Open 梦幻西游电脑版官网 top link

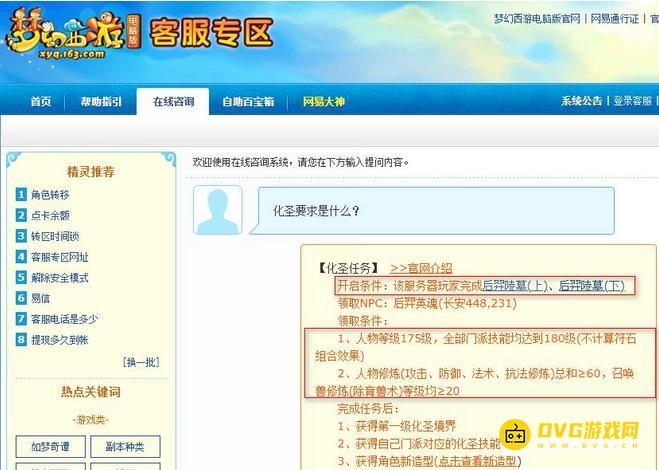tap(537, 18)
